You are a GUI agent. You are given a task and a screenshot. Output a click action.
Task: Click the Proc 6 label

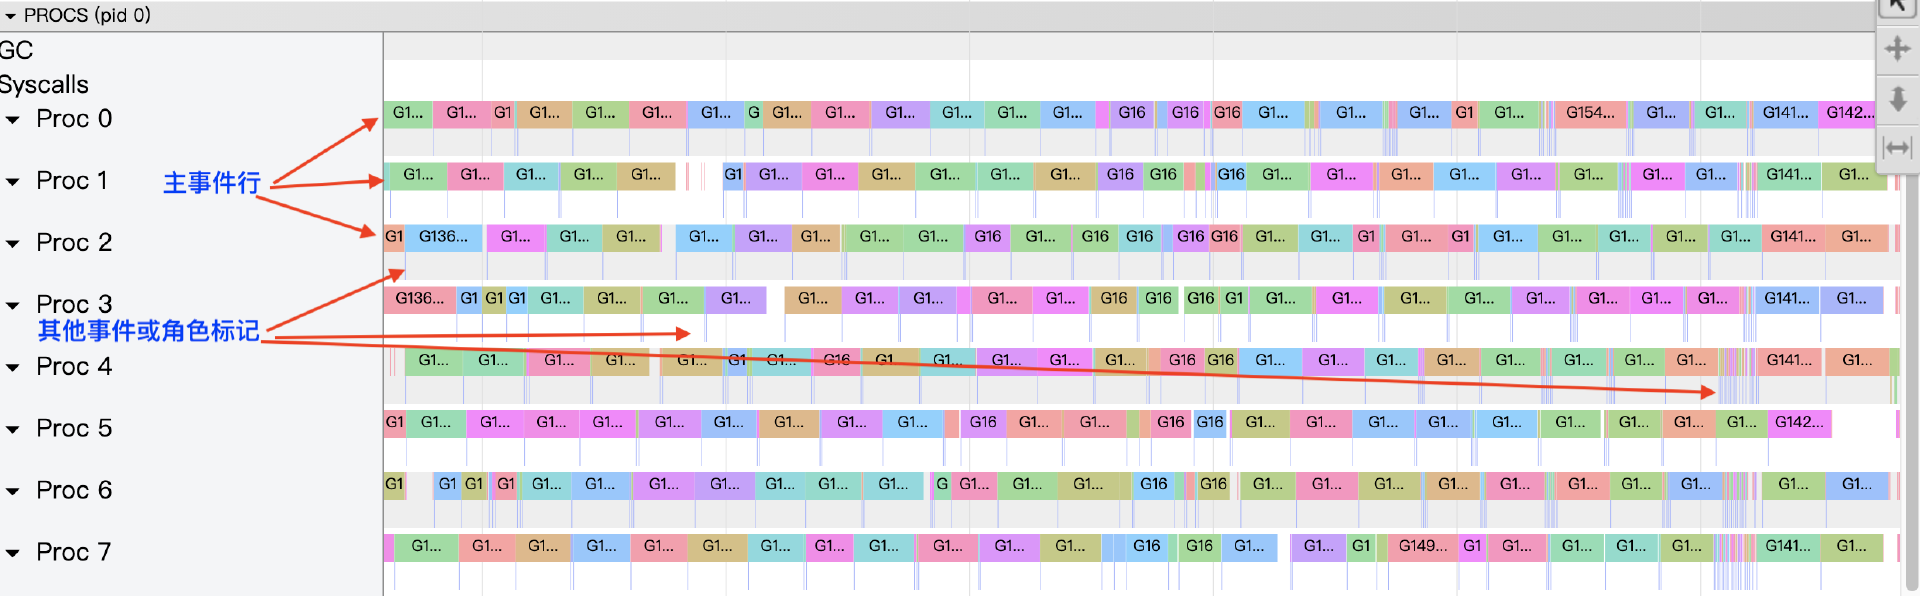coord(74,491)
